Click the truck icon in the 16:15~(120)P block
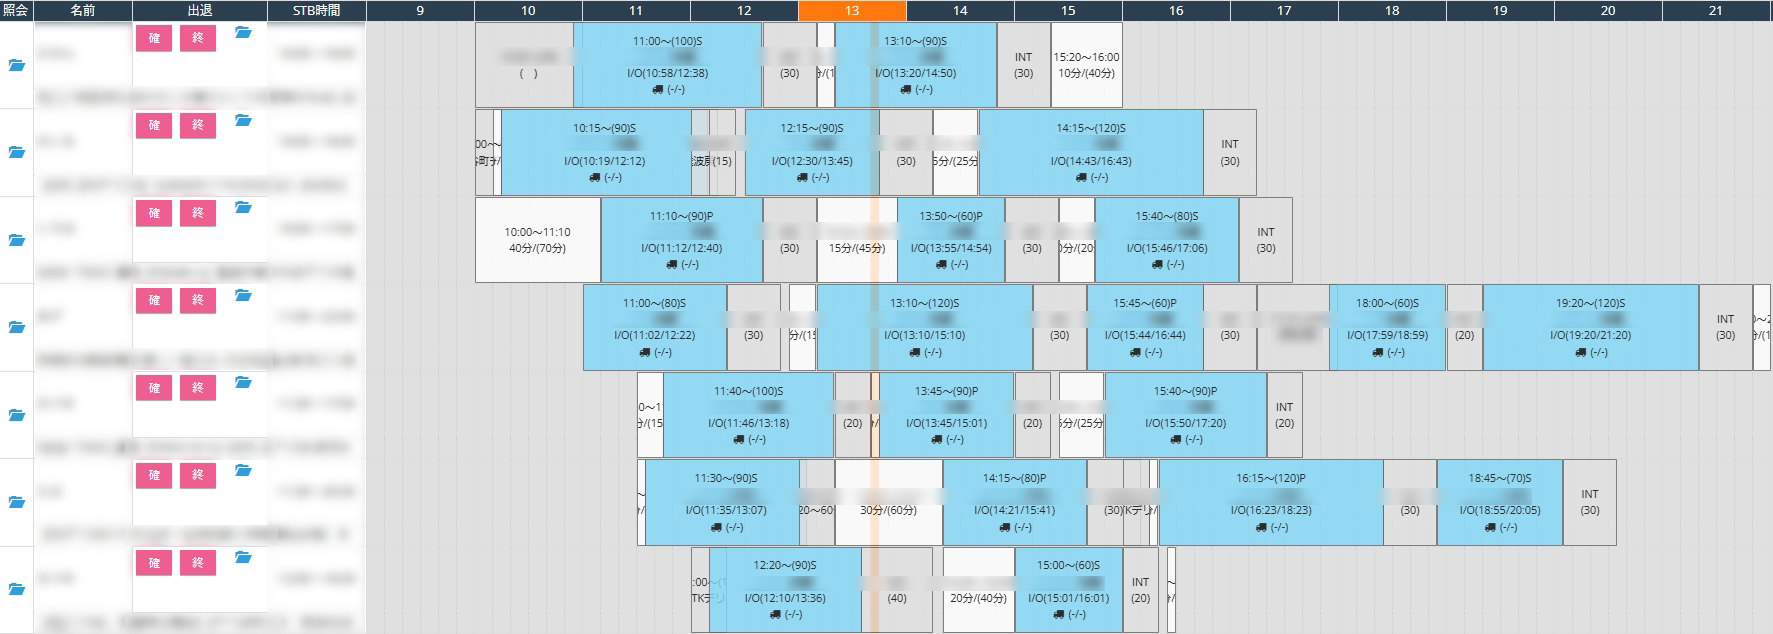This screenshot has width=1773, height=634. tap(1261, 527)
